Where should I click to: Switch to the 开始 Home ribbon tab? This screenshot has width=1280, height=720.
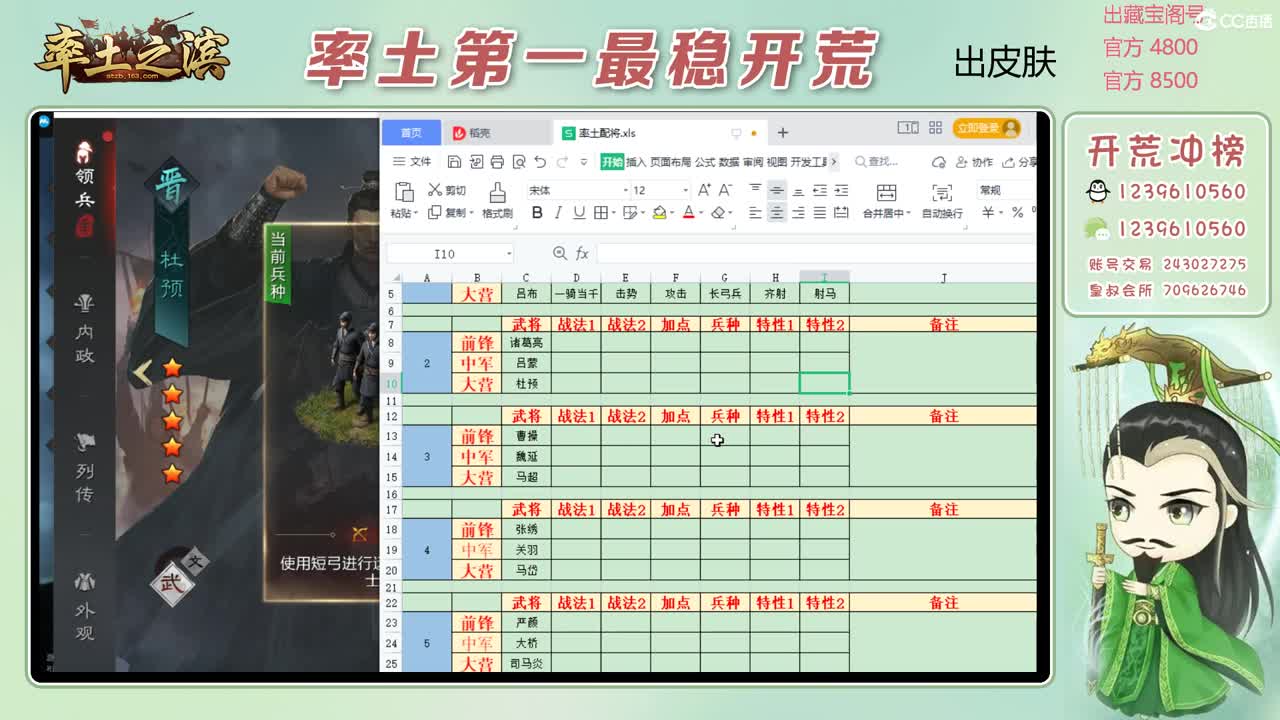pyautogui.click(x=611, y=161)
